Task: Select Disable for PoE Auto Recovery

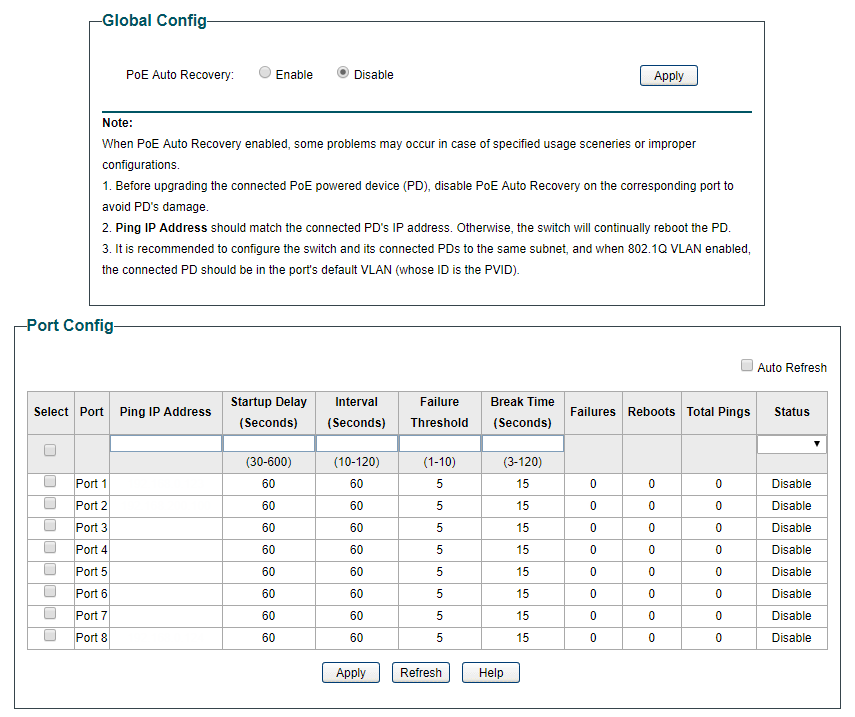Action: (x=343, y=73)
